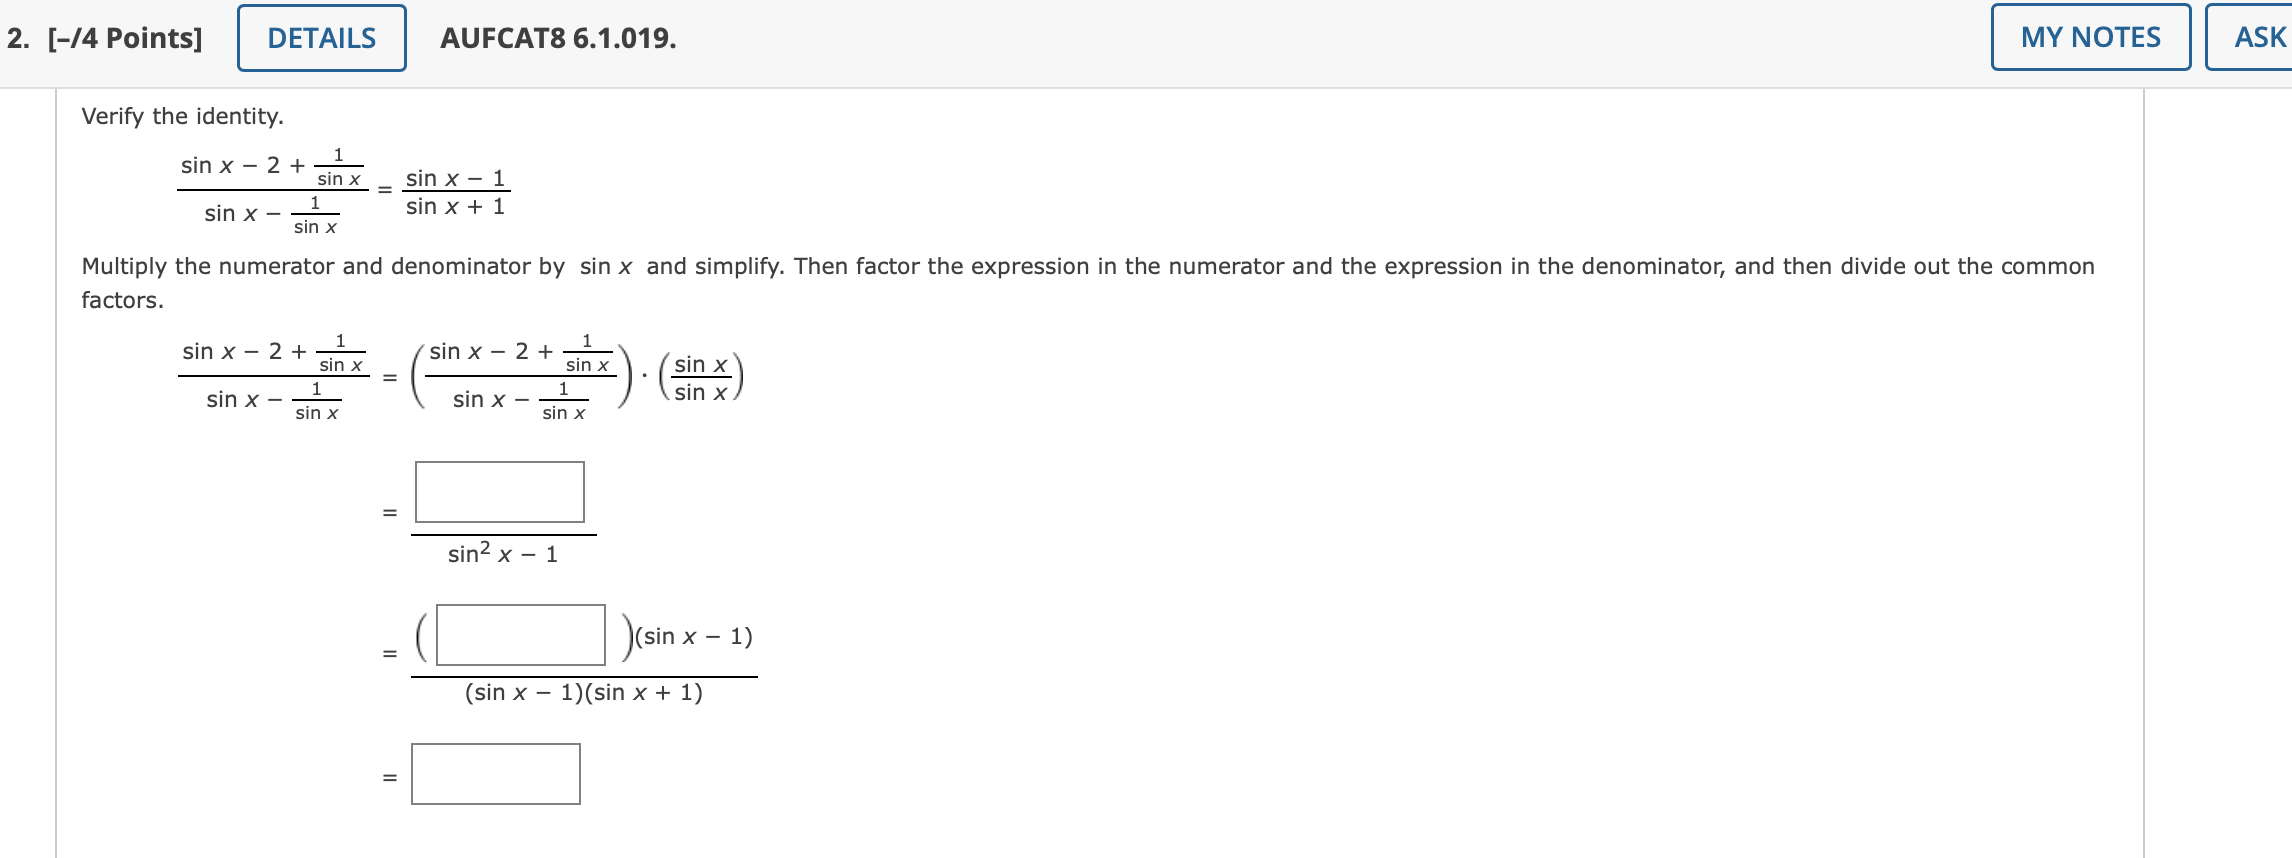Click the DETAILS button
The height and width of the screenshot is (858, 2292).
(319, 38)
